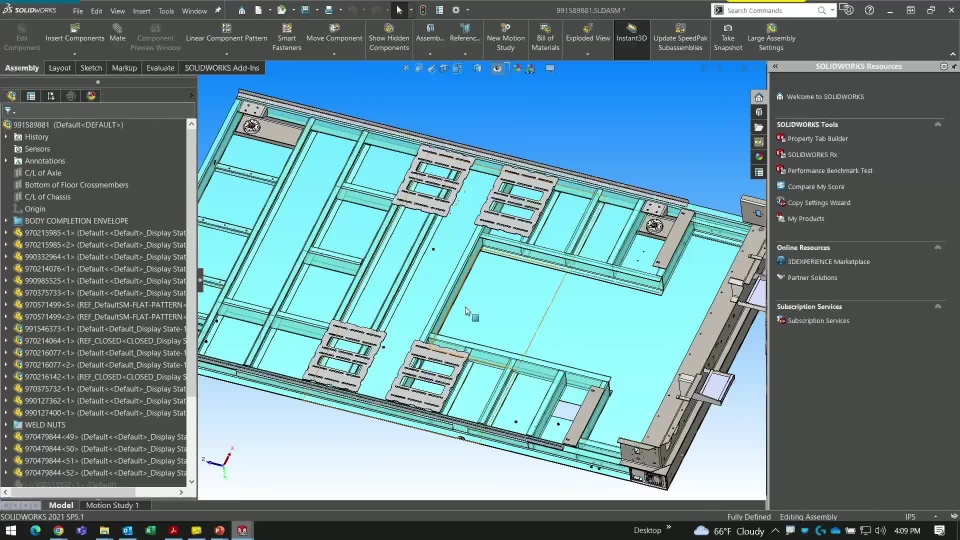Image resolution: width=960 pixels, height=540 pixels.
Task: Create an Exploded View
Action: click(588, 34)
